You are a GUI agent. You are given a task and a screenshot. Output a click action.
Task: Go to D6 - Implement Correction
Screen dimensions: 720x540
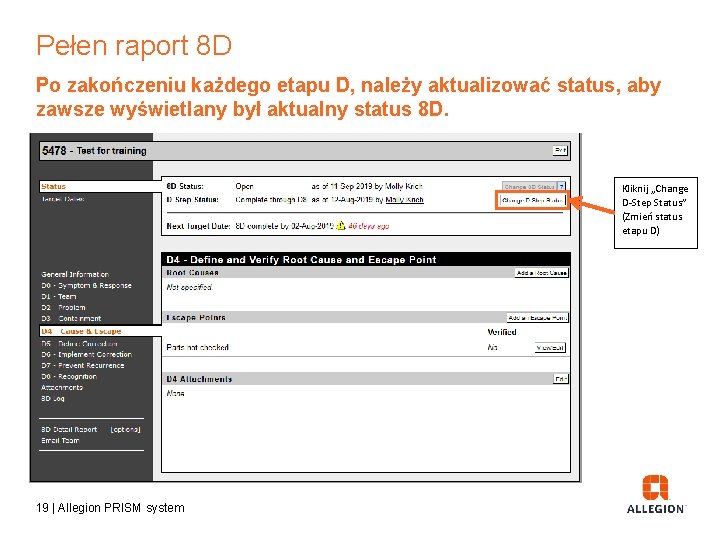coord(86,354)
